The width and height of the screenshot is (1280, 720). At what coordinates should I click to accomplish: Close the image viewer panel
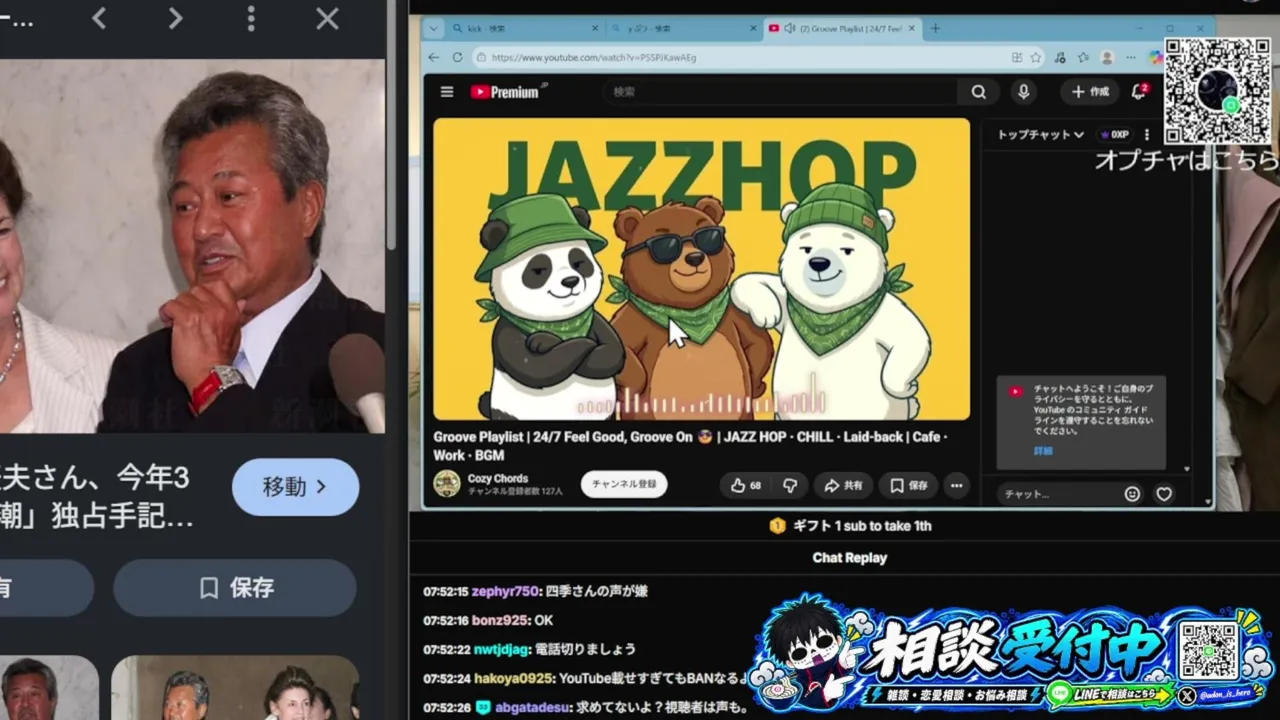[327, 18]
